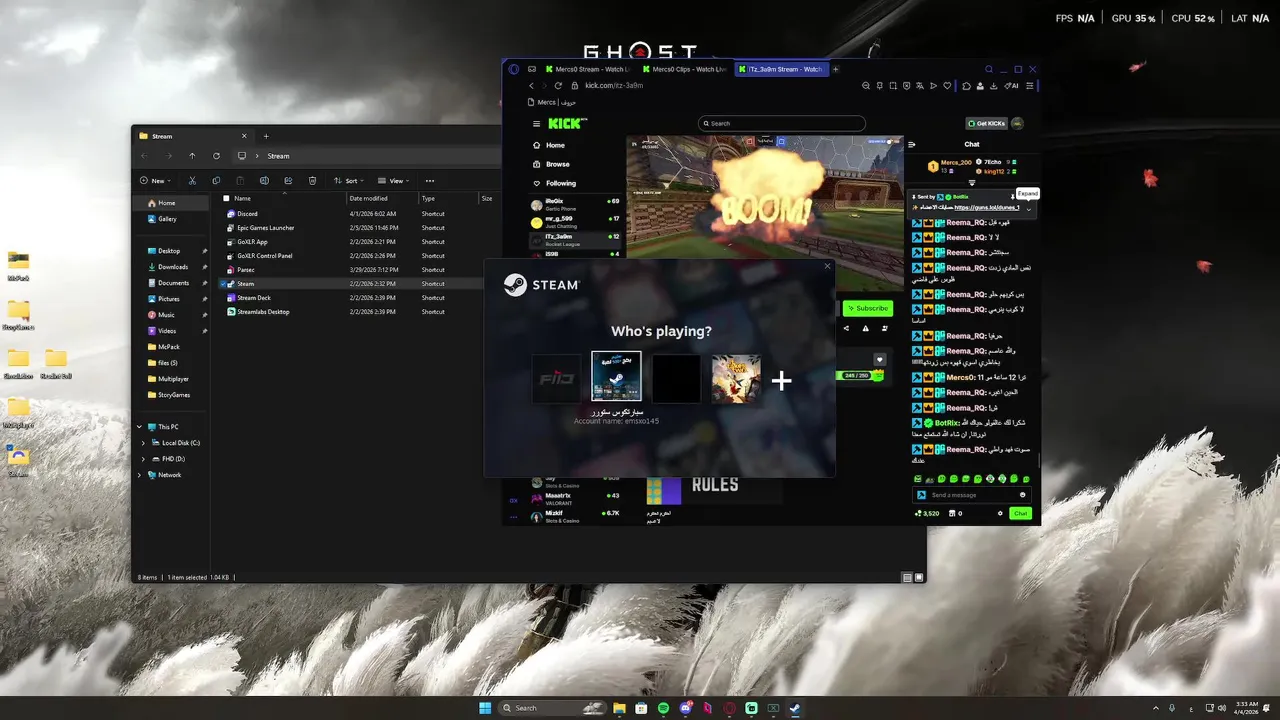Click green Chat send button
This screenshot has height=720, width=1280.
tap(1020, 513)
